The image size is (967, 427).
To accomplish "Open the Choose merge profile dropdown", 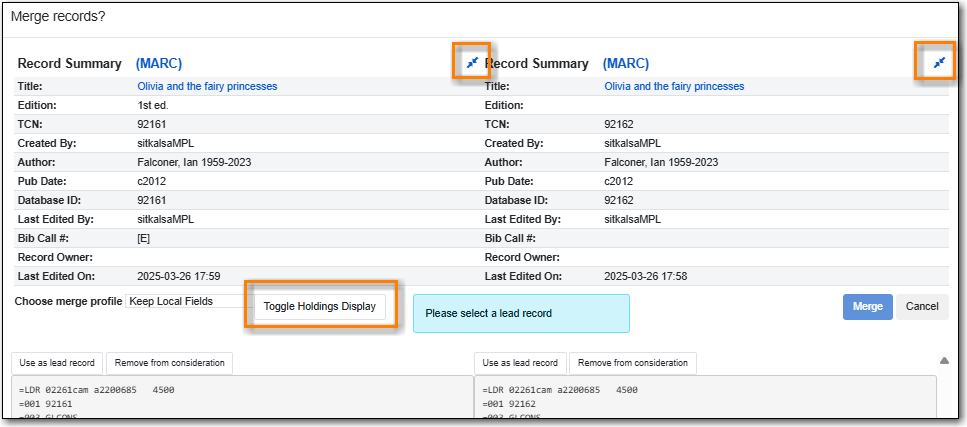I will point(186,301).
